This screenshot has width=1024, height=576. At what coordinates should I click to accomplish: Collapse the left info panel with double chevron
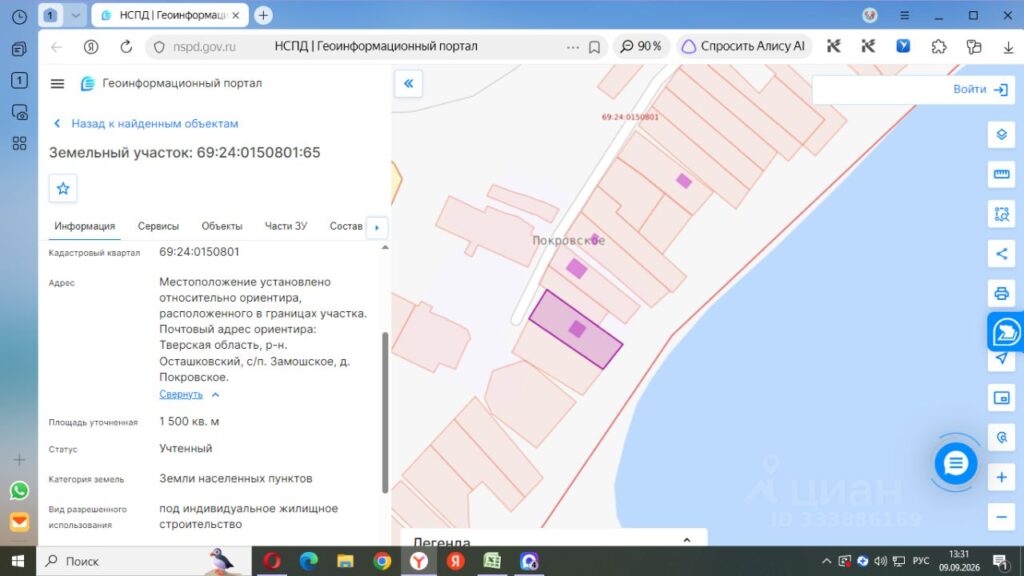tap(408, 84)
